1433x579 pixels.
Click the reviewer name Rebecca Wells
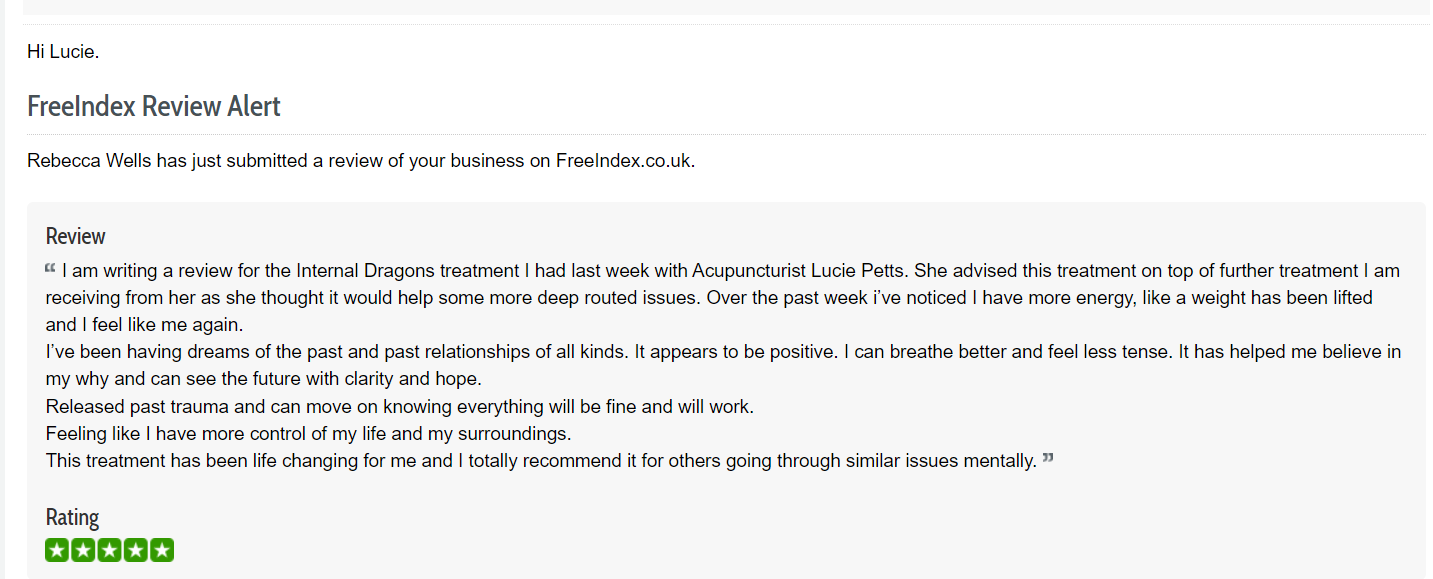tap(89, 161)
